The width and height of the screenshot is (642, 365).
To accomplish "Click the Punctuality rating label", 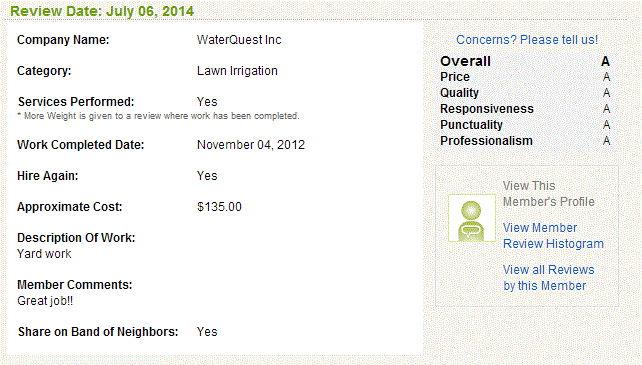I will click(471, 125).
